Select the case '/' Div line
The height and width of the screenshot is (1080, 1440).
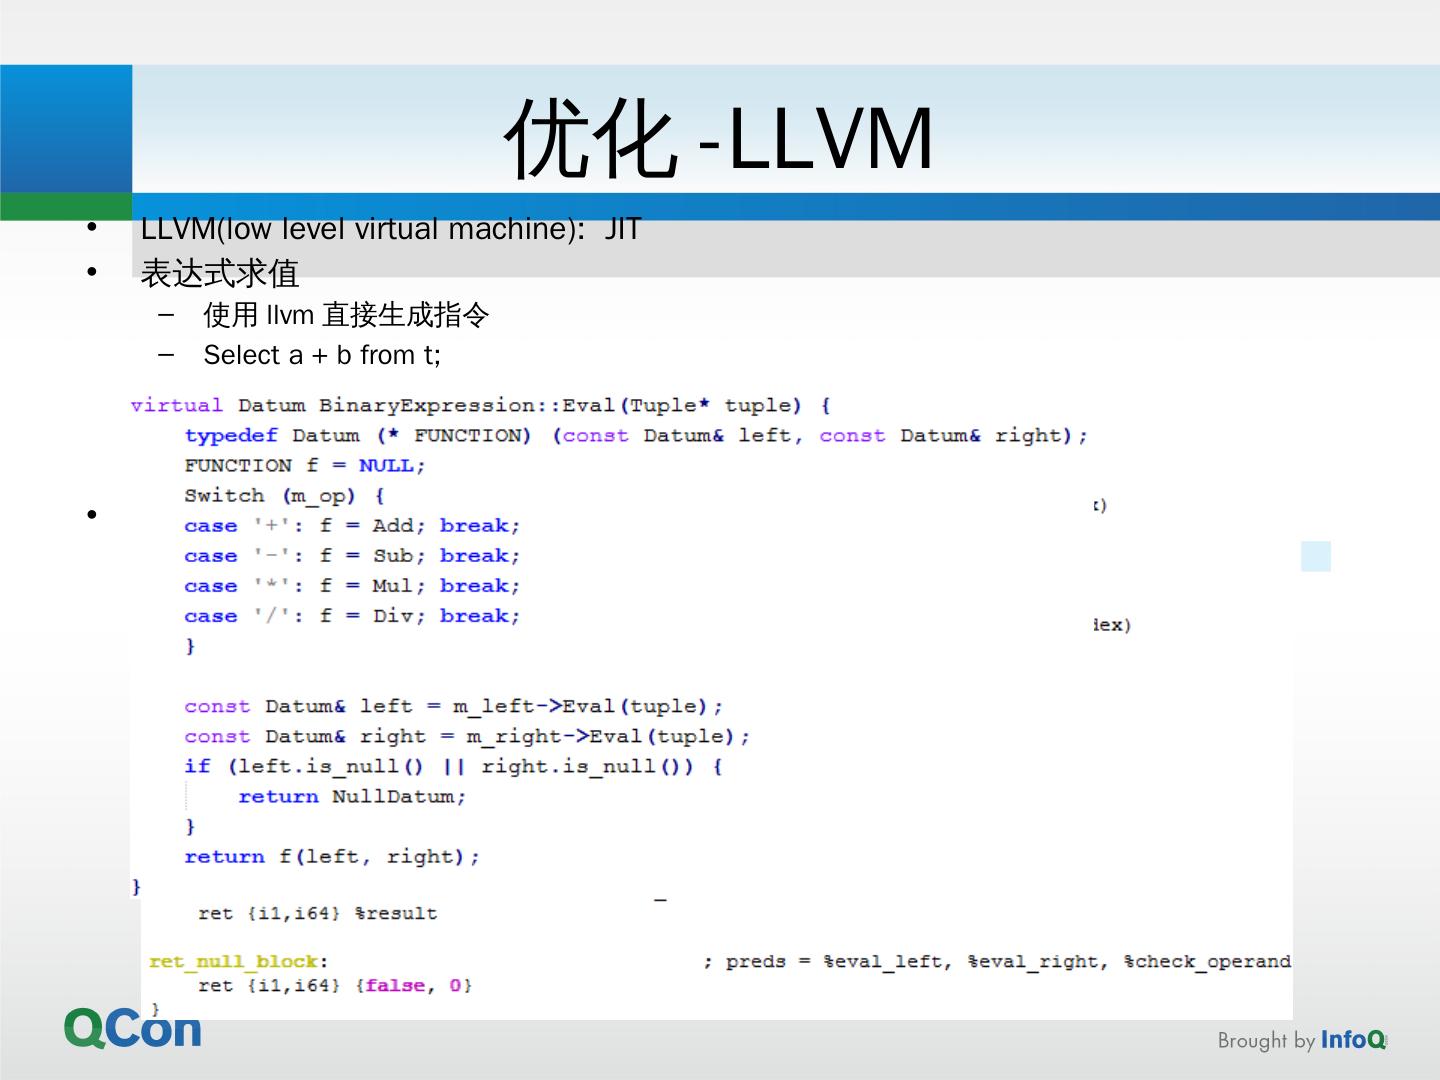[352, 616]
